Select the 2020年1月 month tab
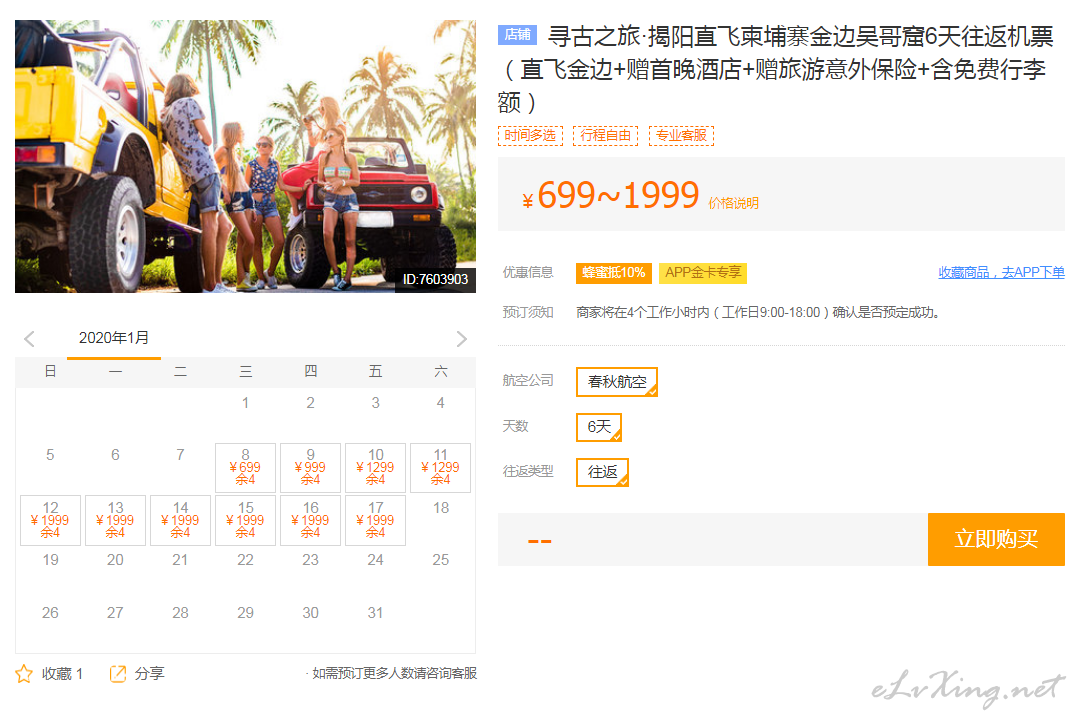Image resolution: width=1076 pixels, height=722 pixels. click(x=114, y=338)
